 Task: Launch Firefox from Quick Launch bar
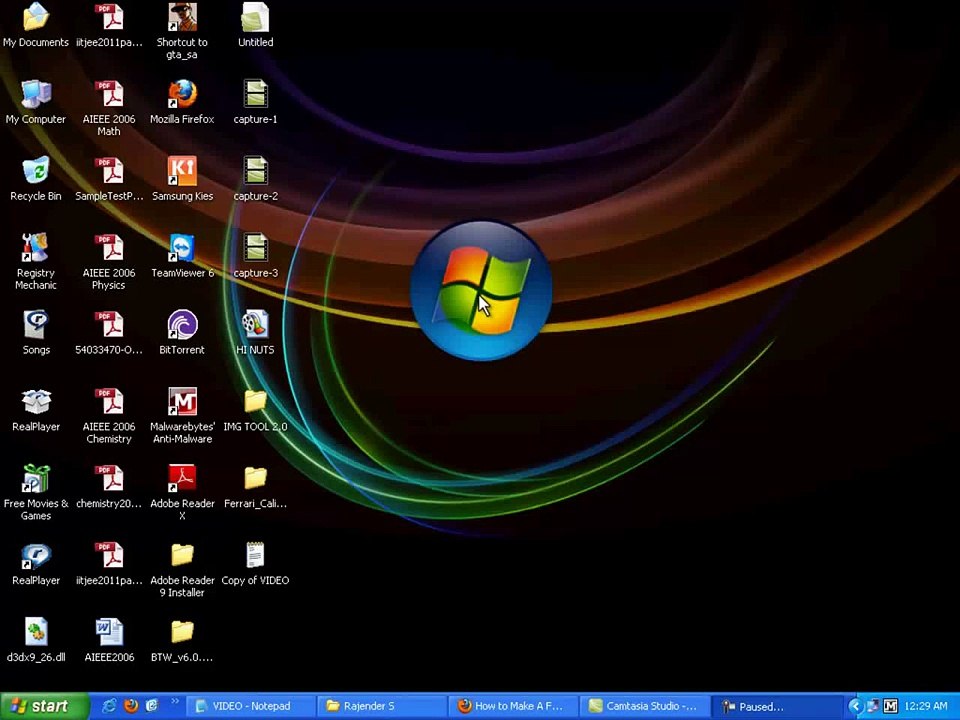[130, 706]
